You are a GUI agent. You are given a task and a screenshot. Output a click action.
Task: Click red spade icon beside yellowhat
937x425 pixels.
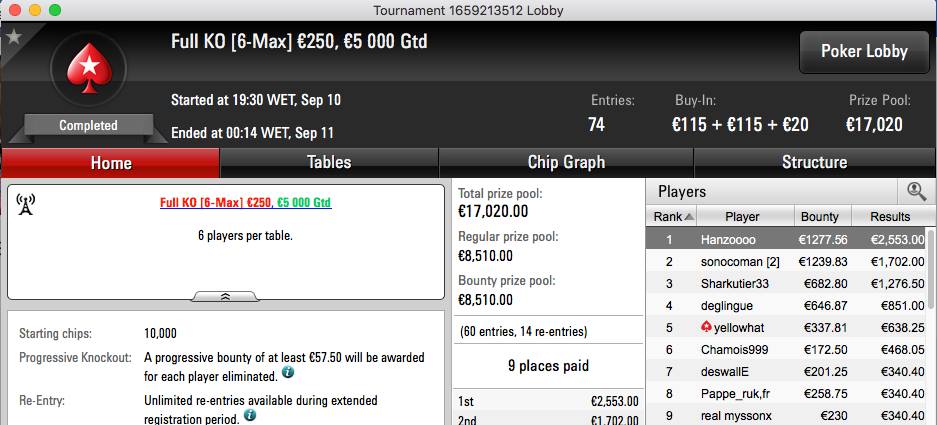[707, 327]
